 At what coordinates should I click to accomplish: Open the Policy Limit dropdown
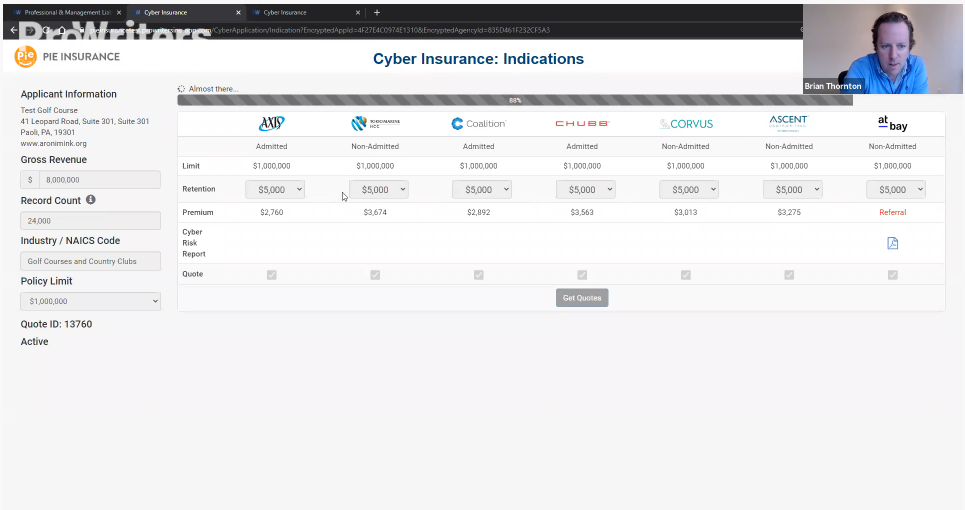click(x=91, y=301)
